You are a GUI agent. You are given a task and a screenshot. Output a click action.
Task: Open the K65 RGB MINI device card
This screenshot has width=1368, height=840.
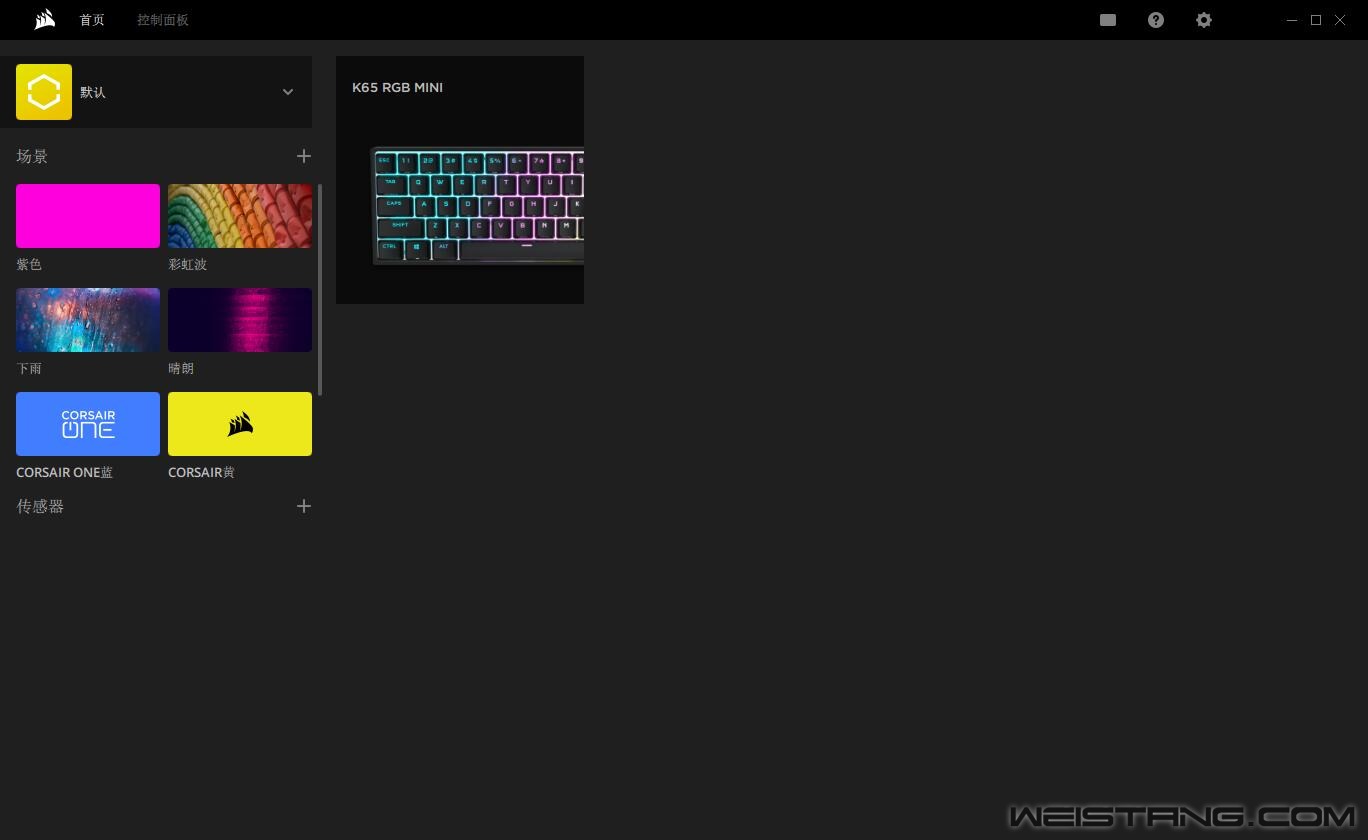[460, 180]
